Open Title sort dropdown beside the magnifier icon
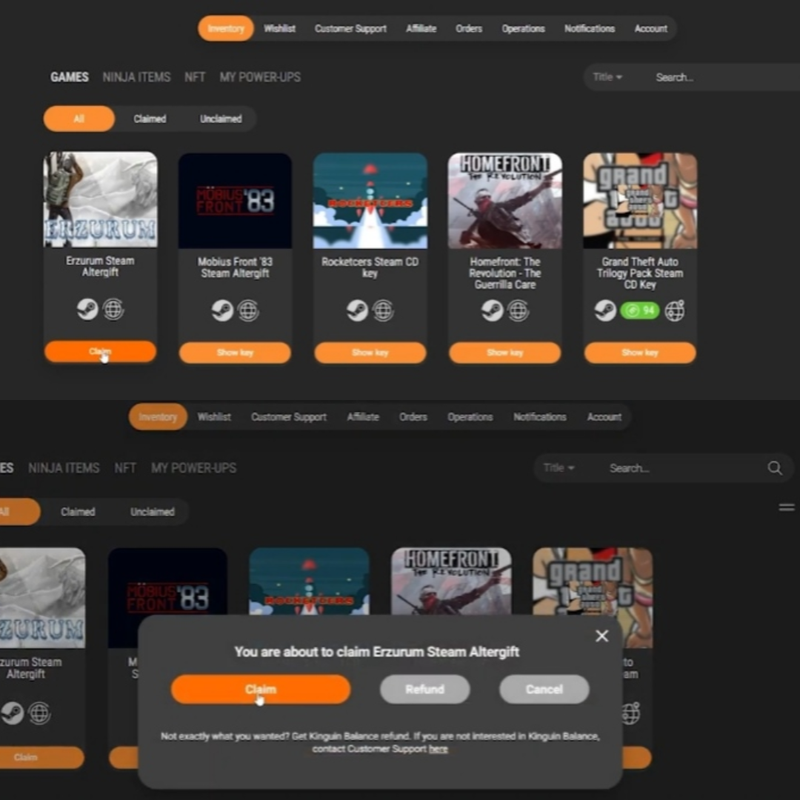This screenshot has height=800, width=800. click(x=559, y=468)
